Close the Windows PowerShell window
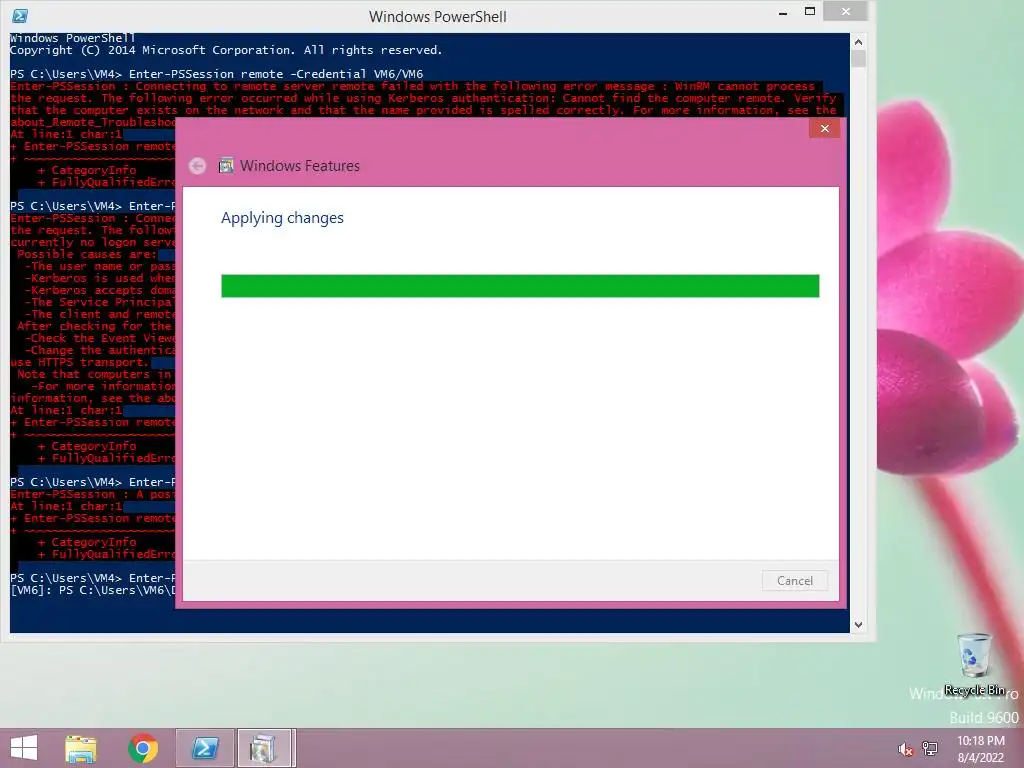Screen dimensions: 1024x768 846,11
